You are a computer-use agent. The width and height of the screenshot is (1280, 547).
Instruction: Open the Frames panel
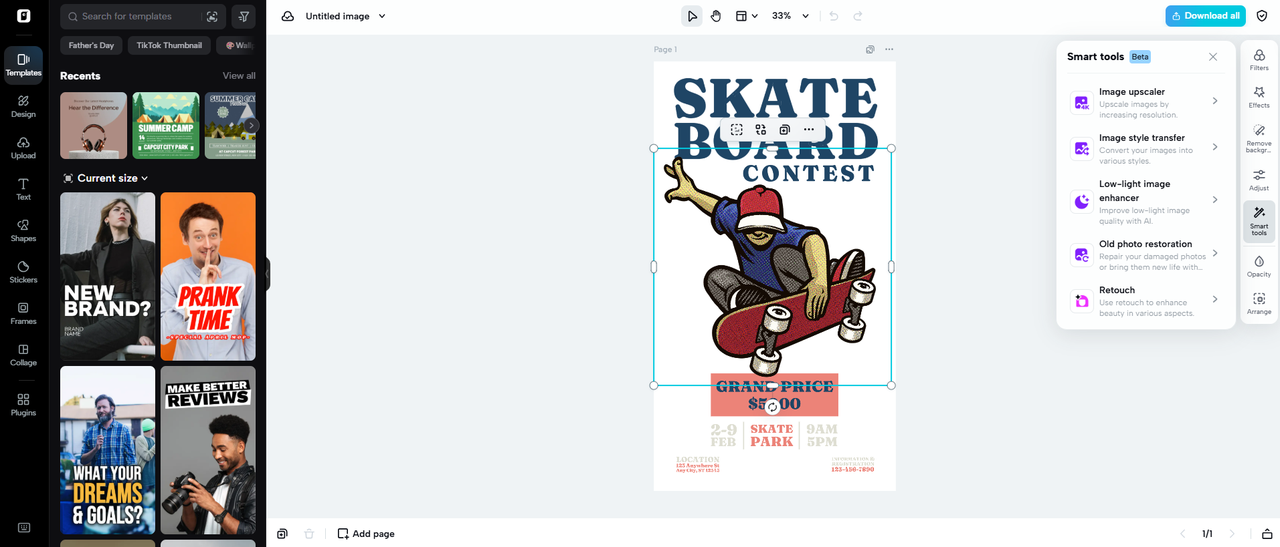pos(23,313)
